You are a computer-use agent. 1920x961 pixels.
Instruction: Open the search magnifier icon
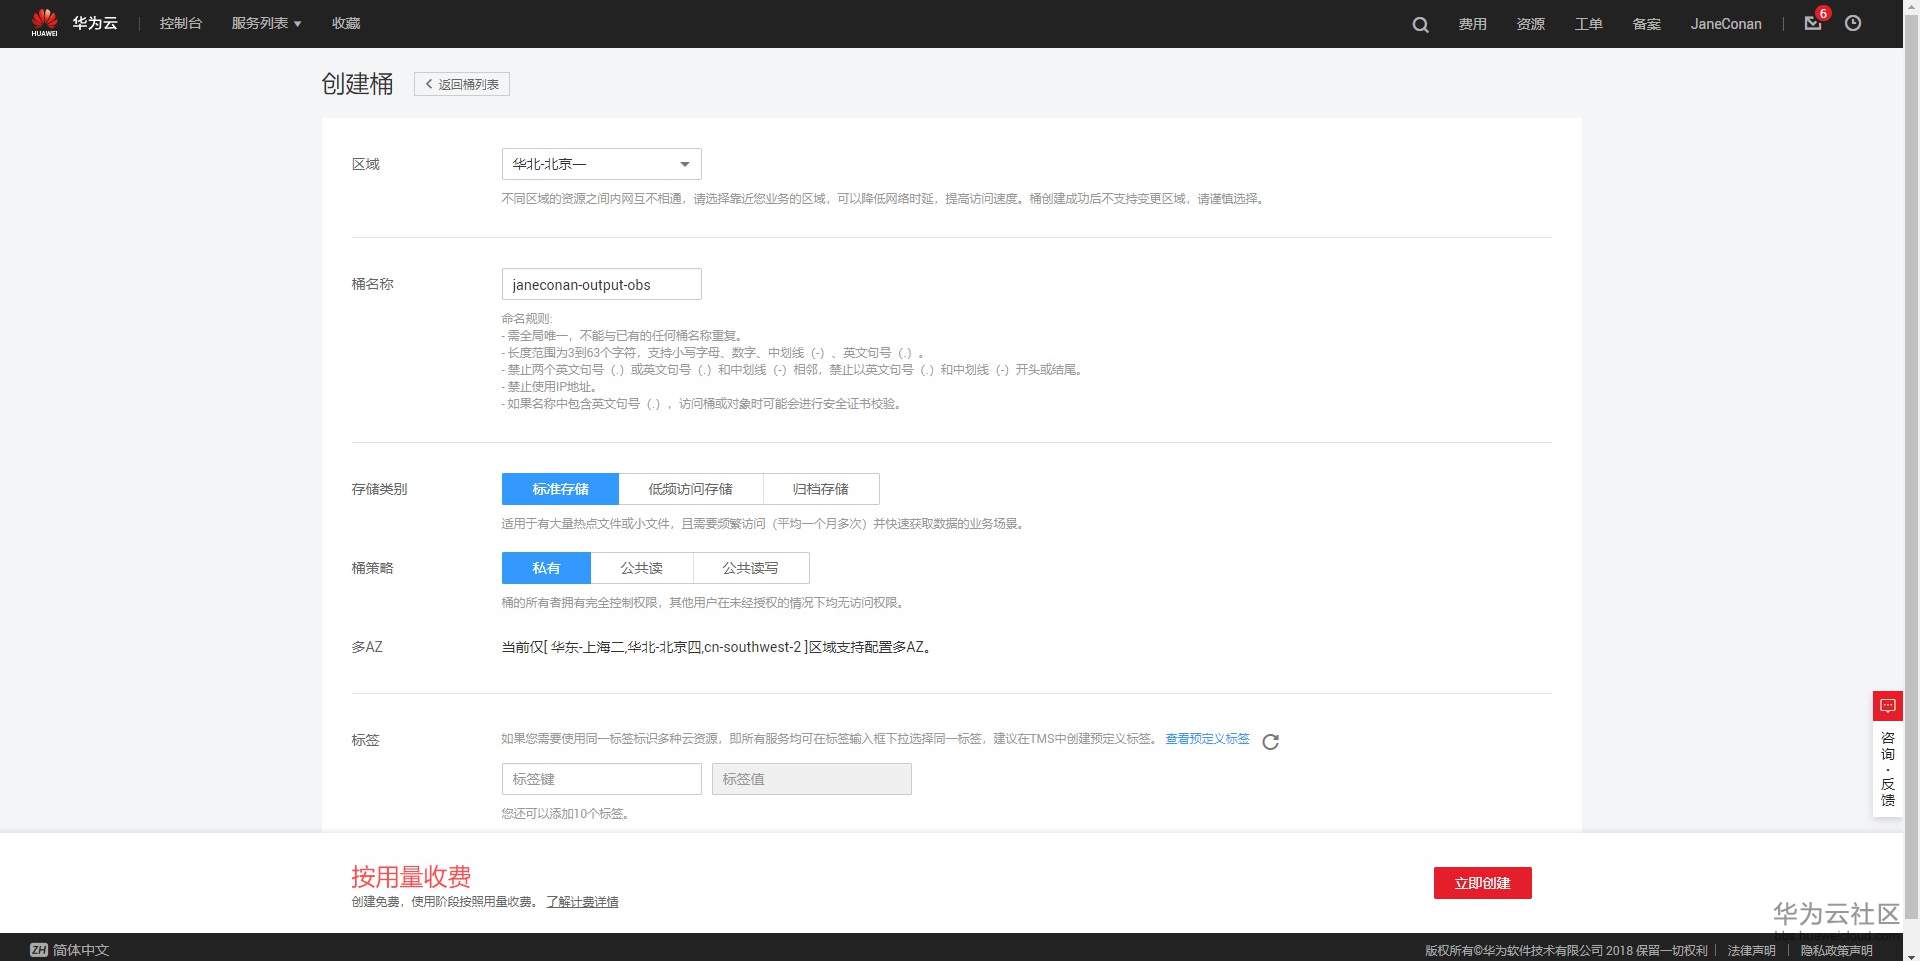[1420, 24]
